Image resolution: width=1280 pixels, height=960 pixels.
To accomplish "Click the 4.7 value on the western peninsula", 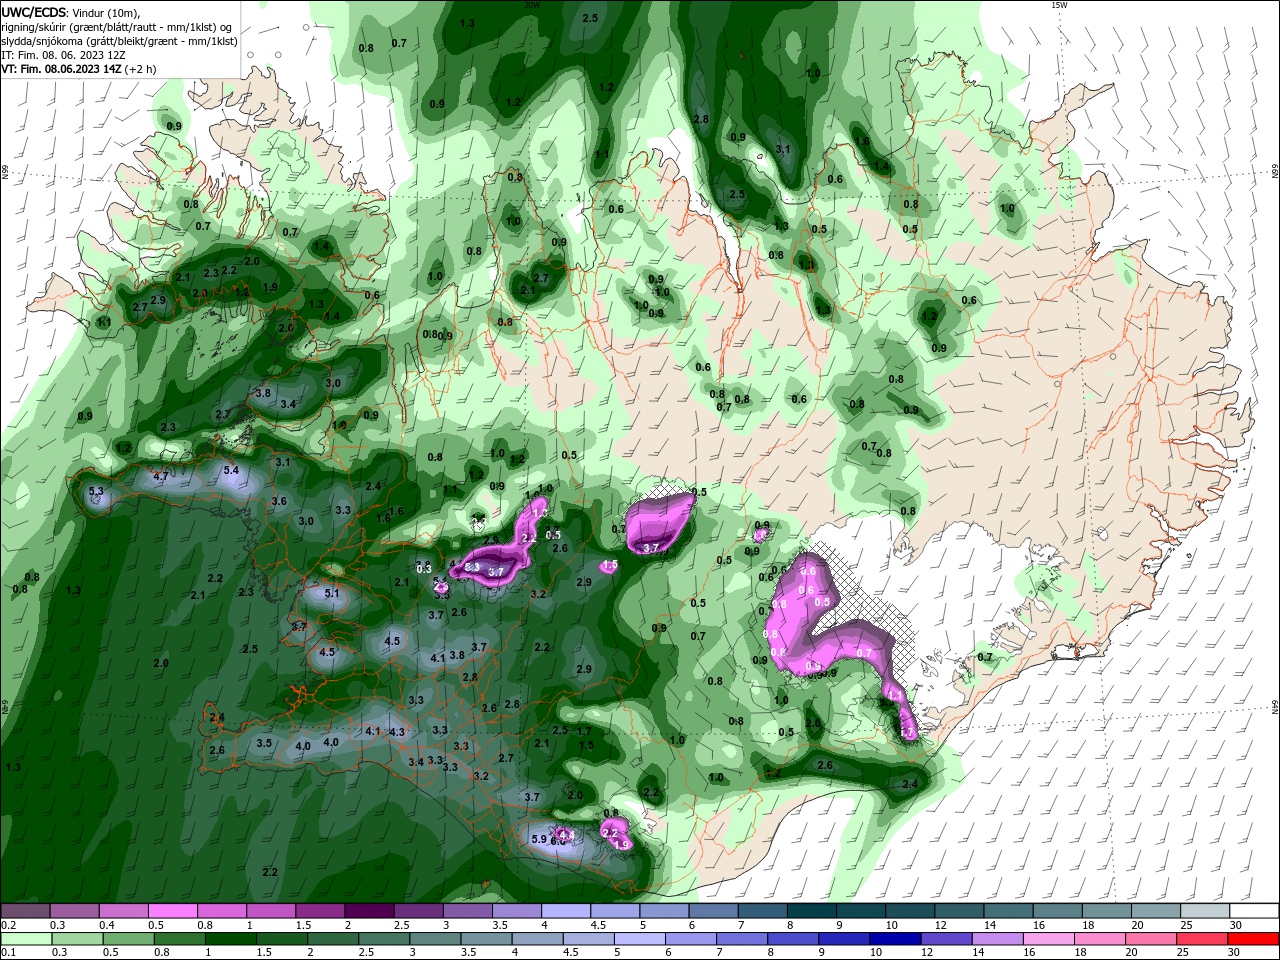I will point(161,476).
